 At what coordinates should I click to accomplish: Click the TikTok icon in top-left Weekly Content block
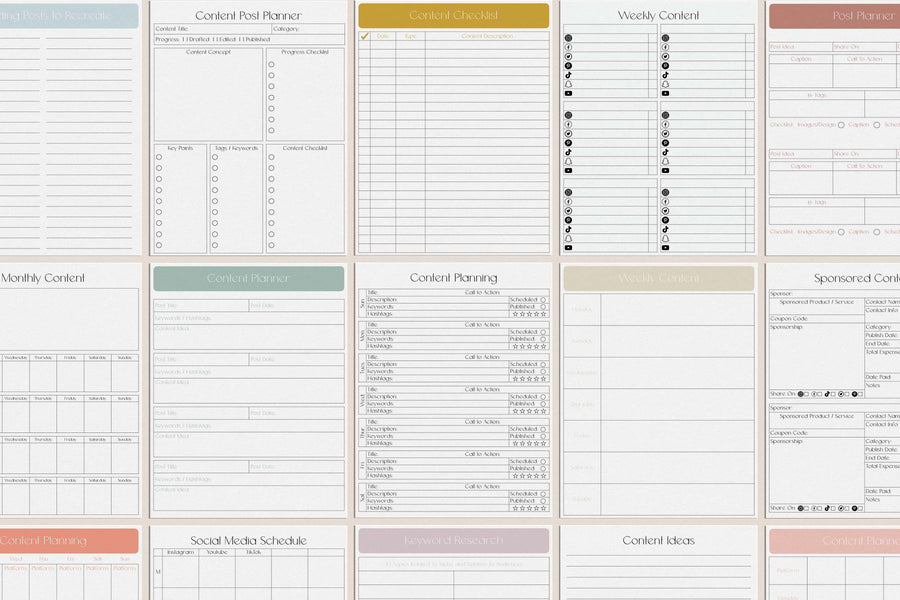click(568, 75)
